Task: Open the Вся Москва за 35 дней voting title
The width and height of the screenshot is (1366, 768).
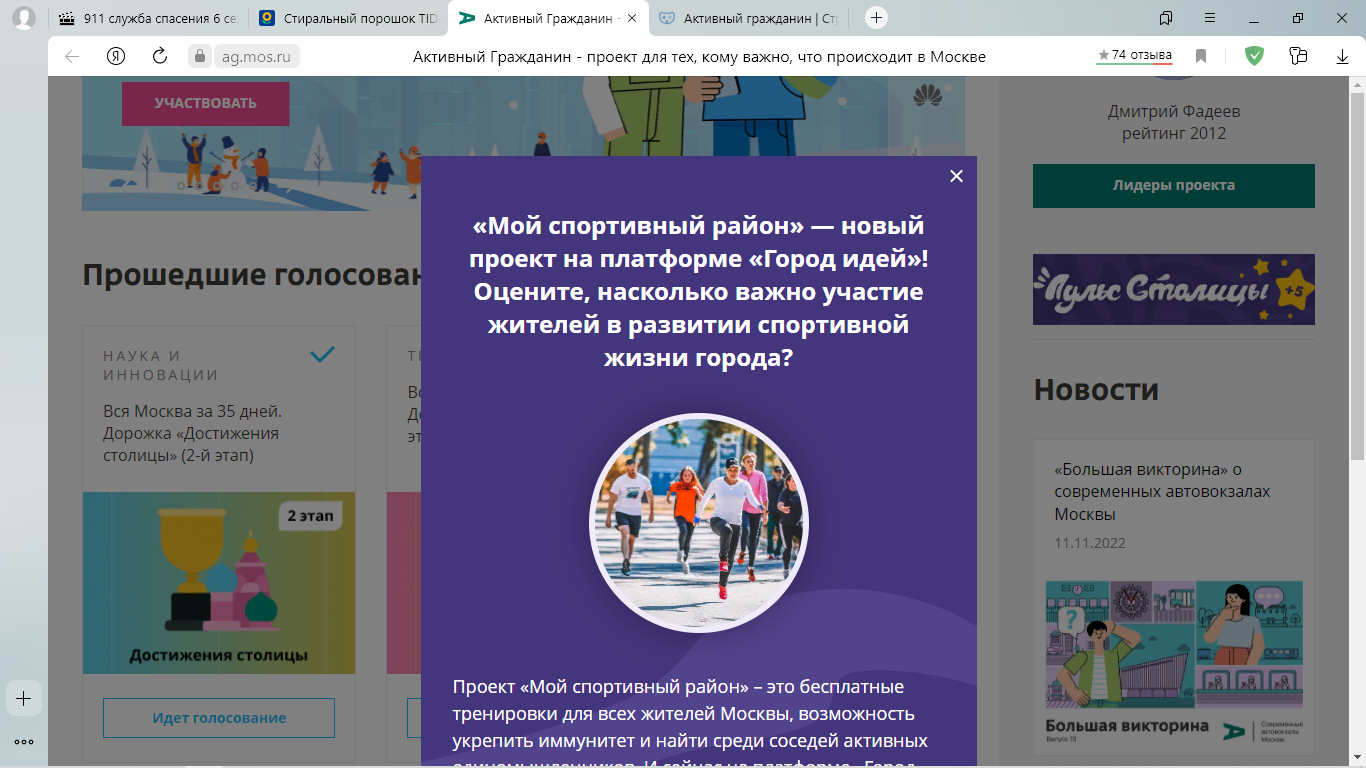Action: click(193, 433)
